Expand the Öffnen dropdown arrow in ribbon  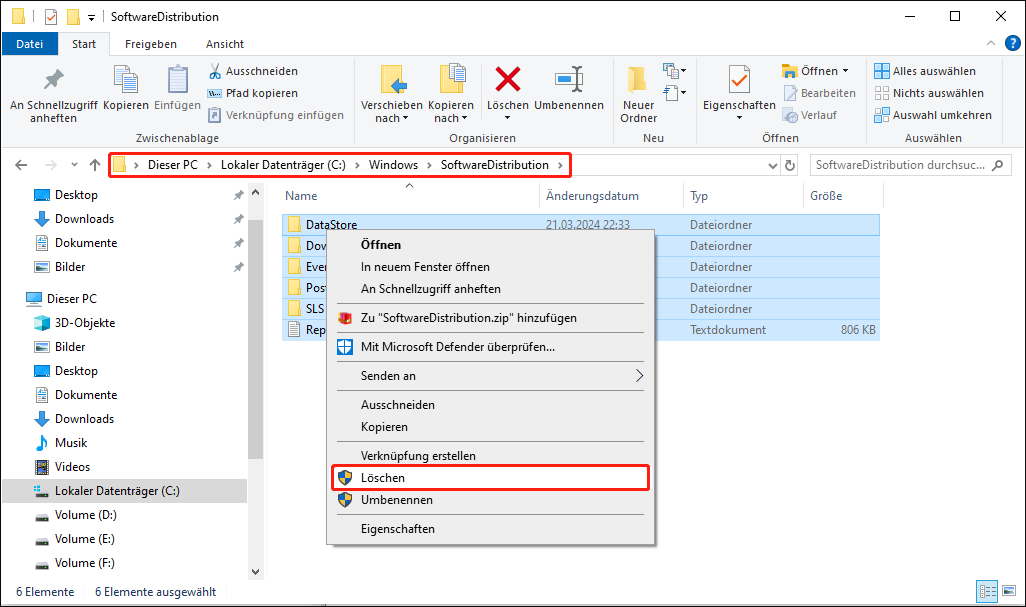pos(845,71)
